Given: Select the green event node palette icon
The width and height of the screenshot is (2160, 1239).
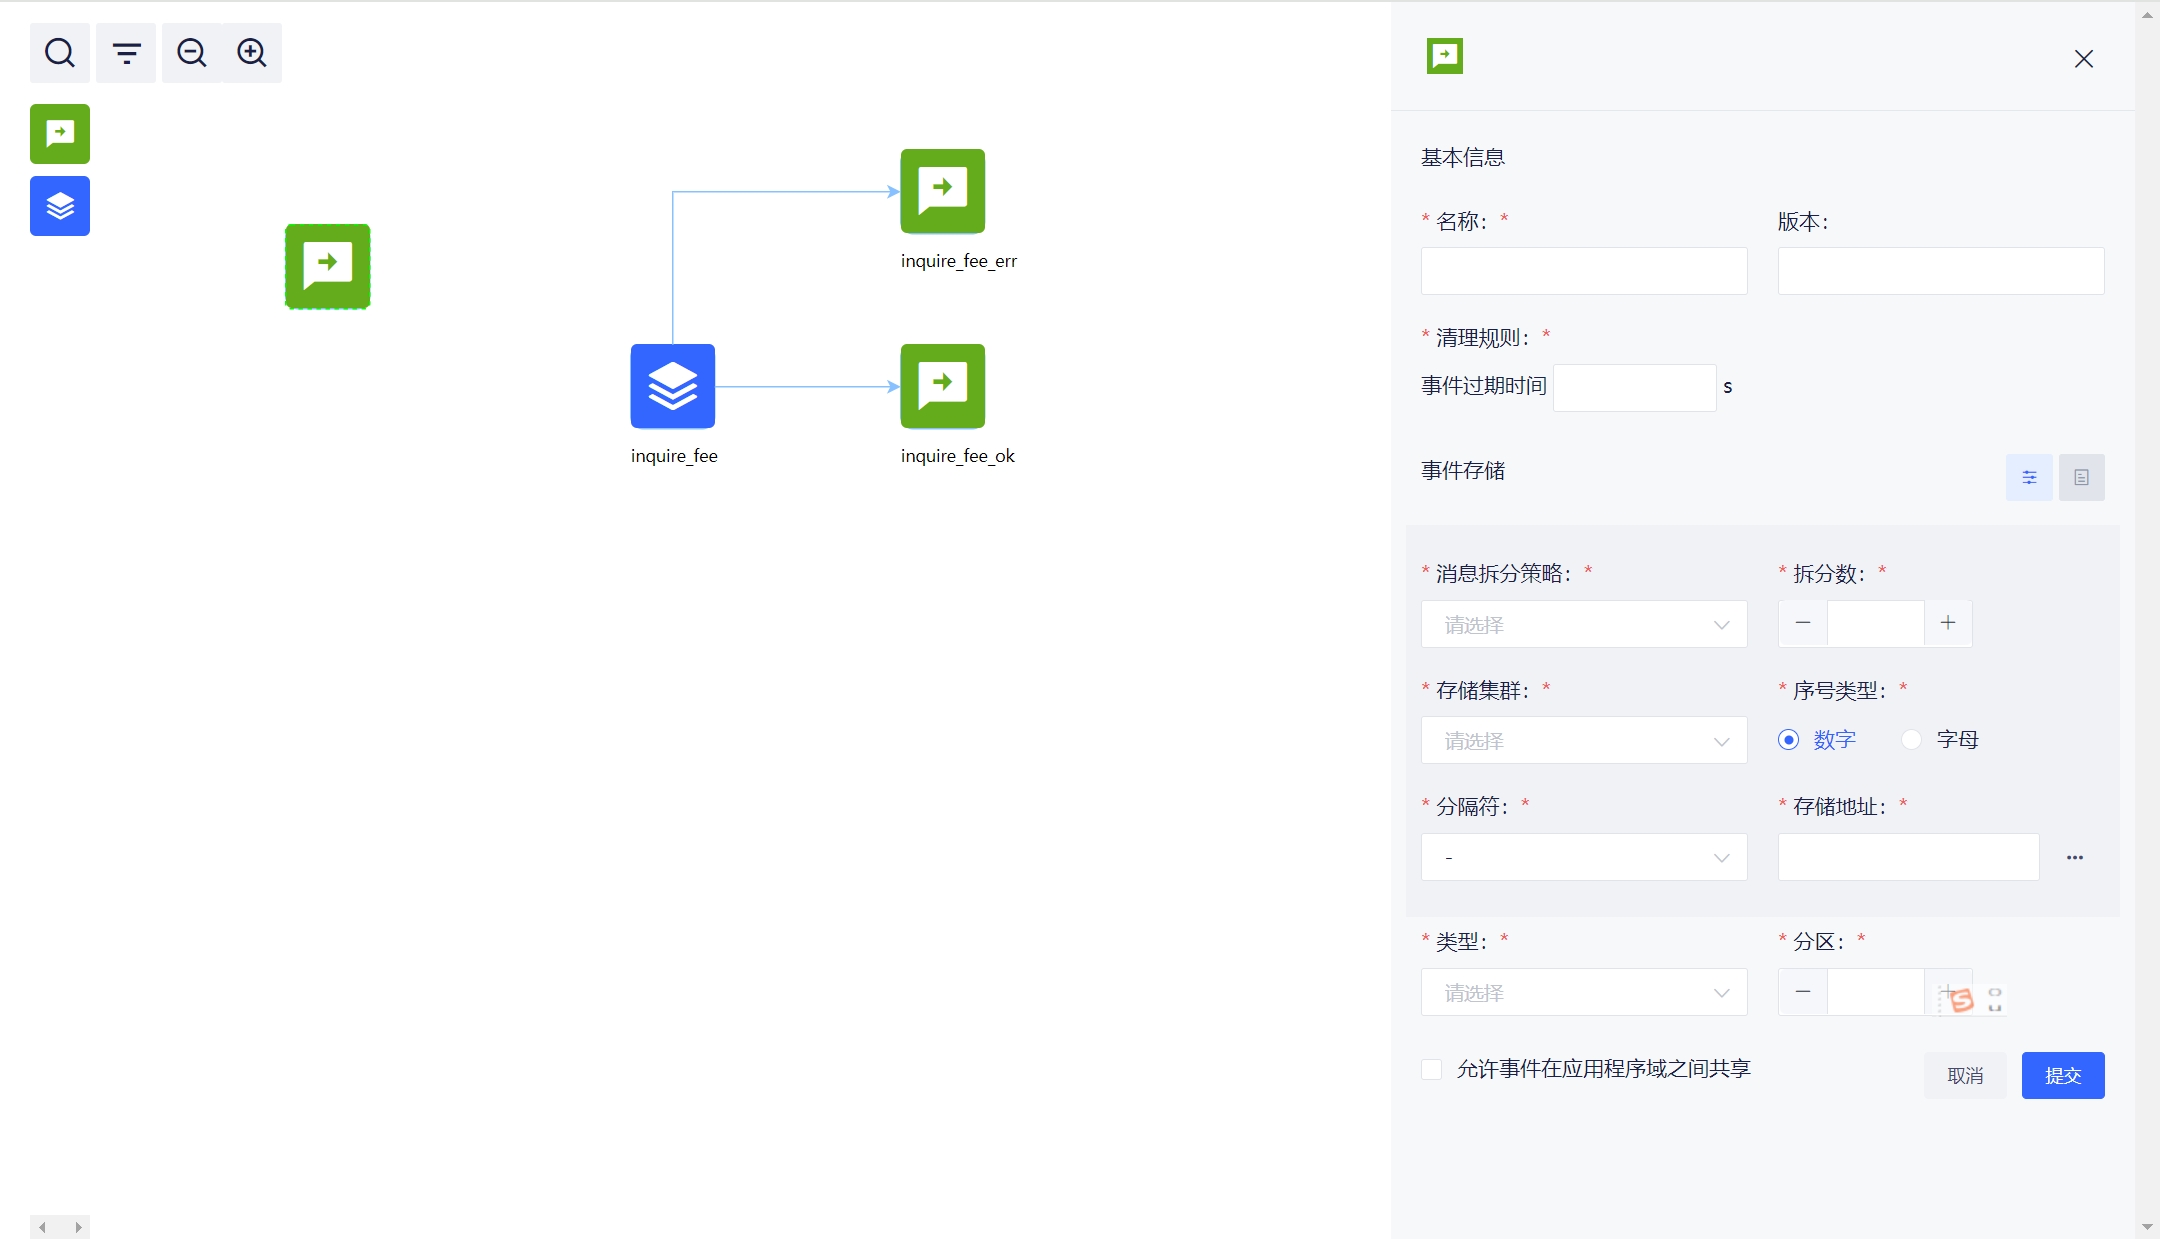Looking at the screenshot, I should 60,134.
